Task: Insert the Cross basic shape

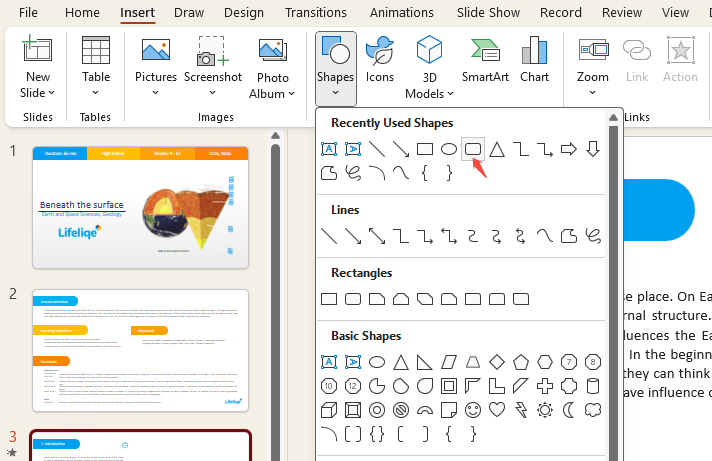Action: 545,386
